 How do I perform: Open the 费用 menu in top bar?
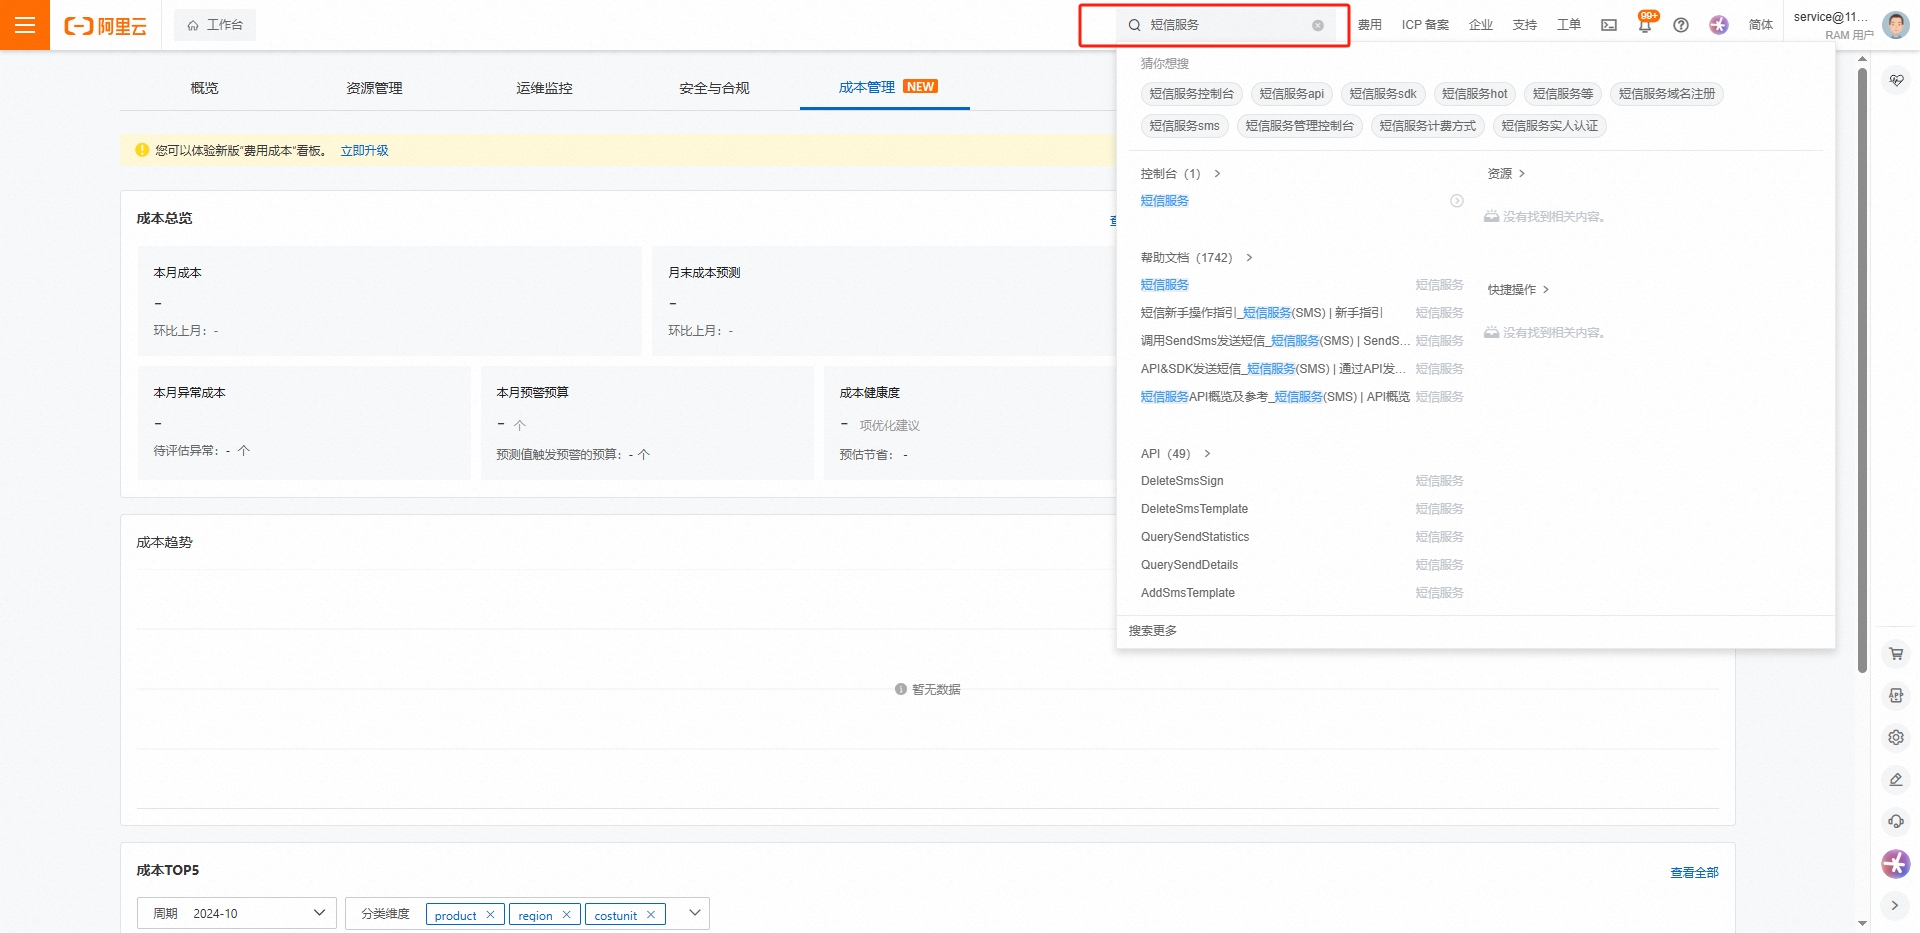[x=1370, y=24]
